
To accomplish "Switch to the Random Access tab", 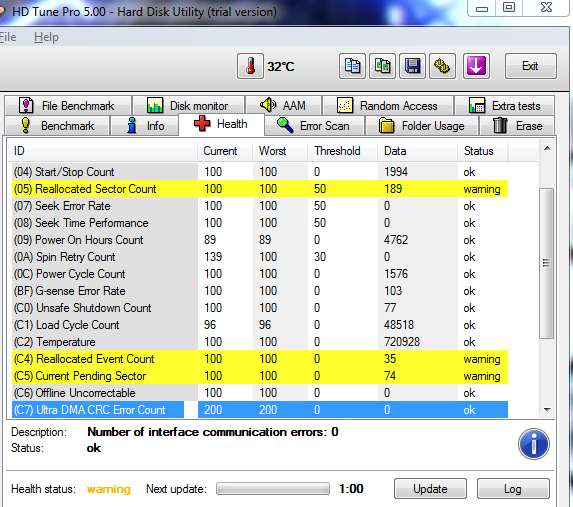I will pyautogui.click(x=388, y=106).
